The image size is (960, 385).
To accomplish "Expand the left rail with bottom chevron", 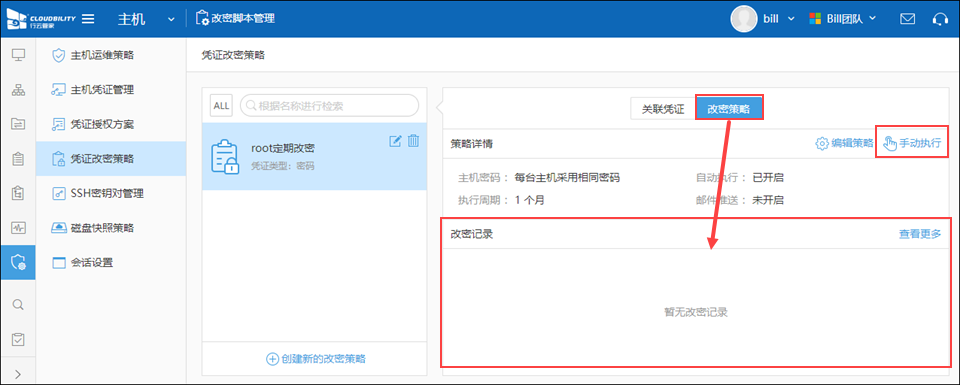I will tap(18, 373).
